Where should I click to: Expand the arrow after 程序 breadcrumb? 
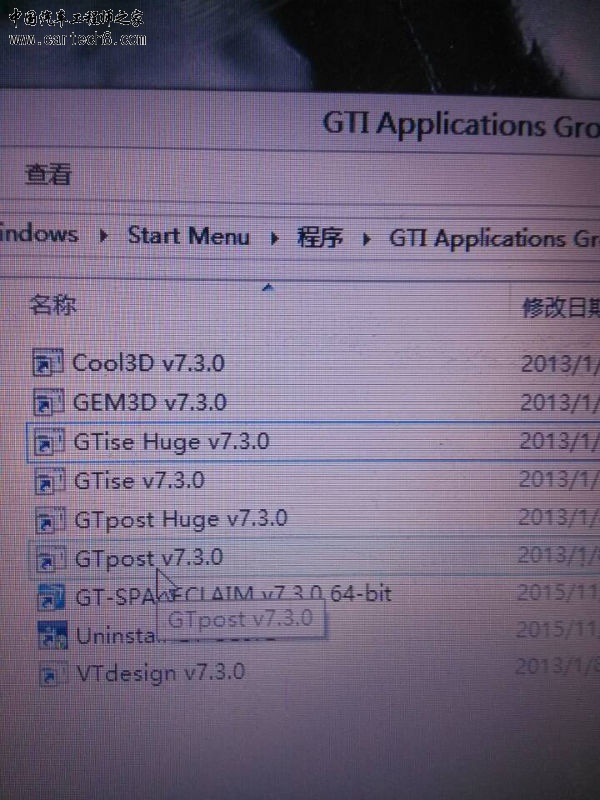pyautogui.click(x=366, y=239)
